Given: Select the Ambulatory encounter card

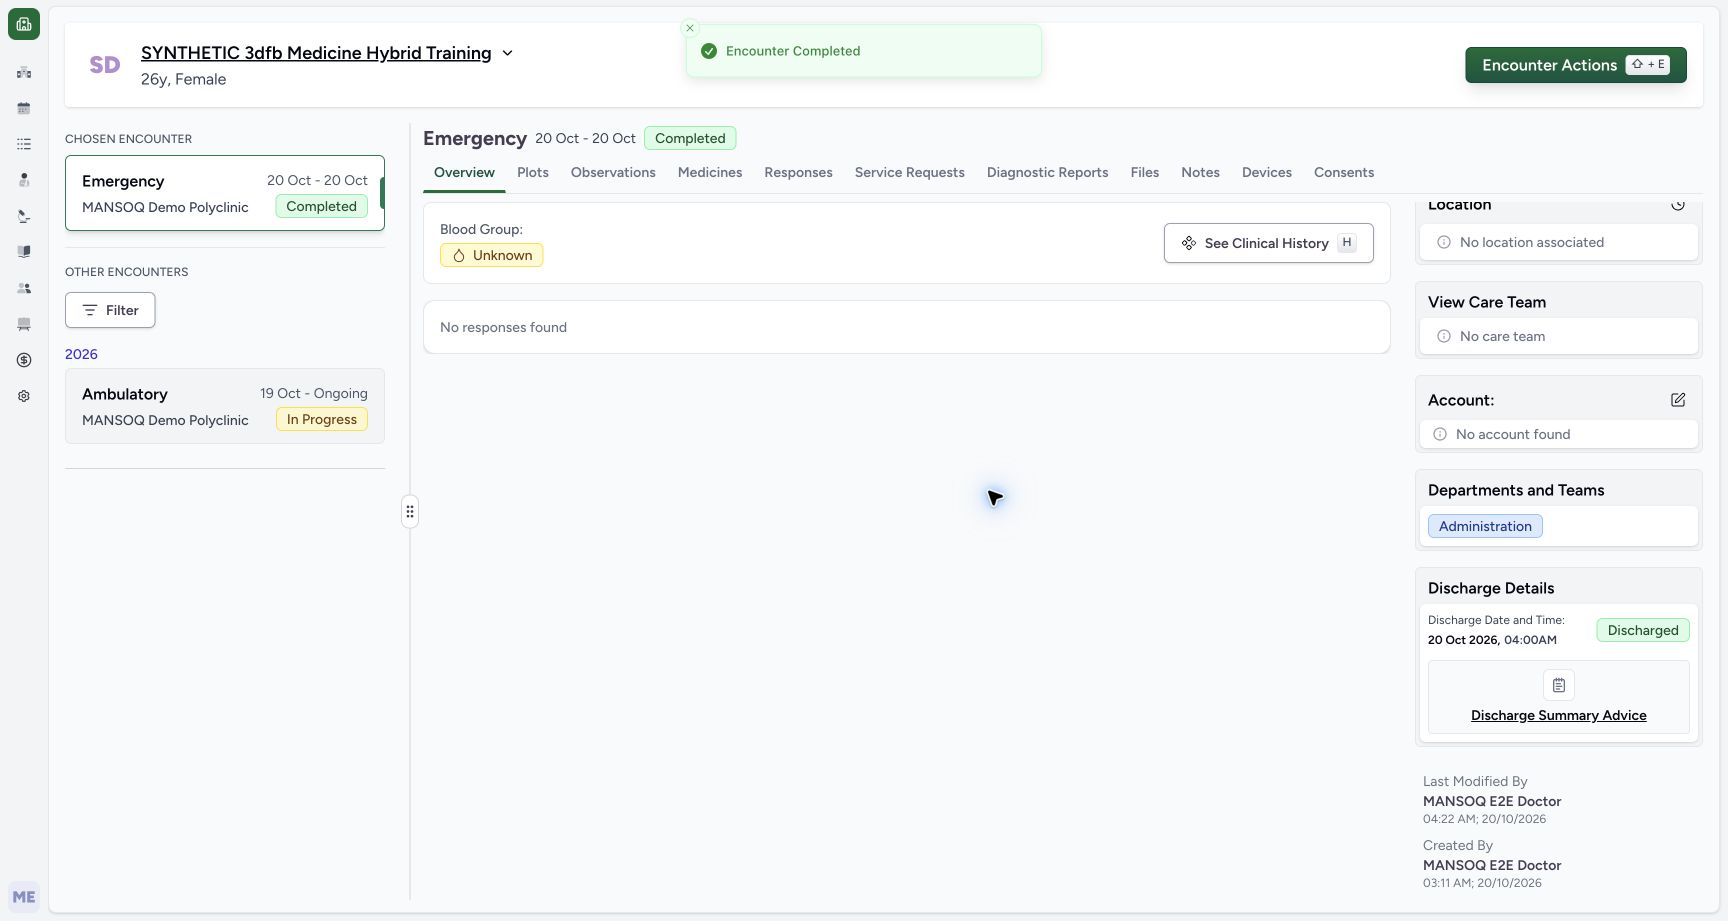Looking at the screenshot, I should 225,406.
